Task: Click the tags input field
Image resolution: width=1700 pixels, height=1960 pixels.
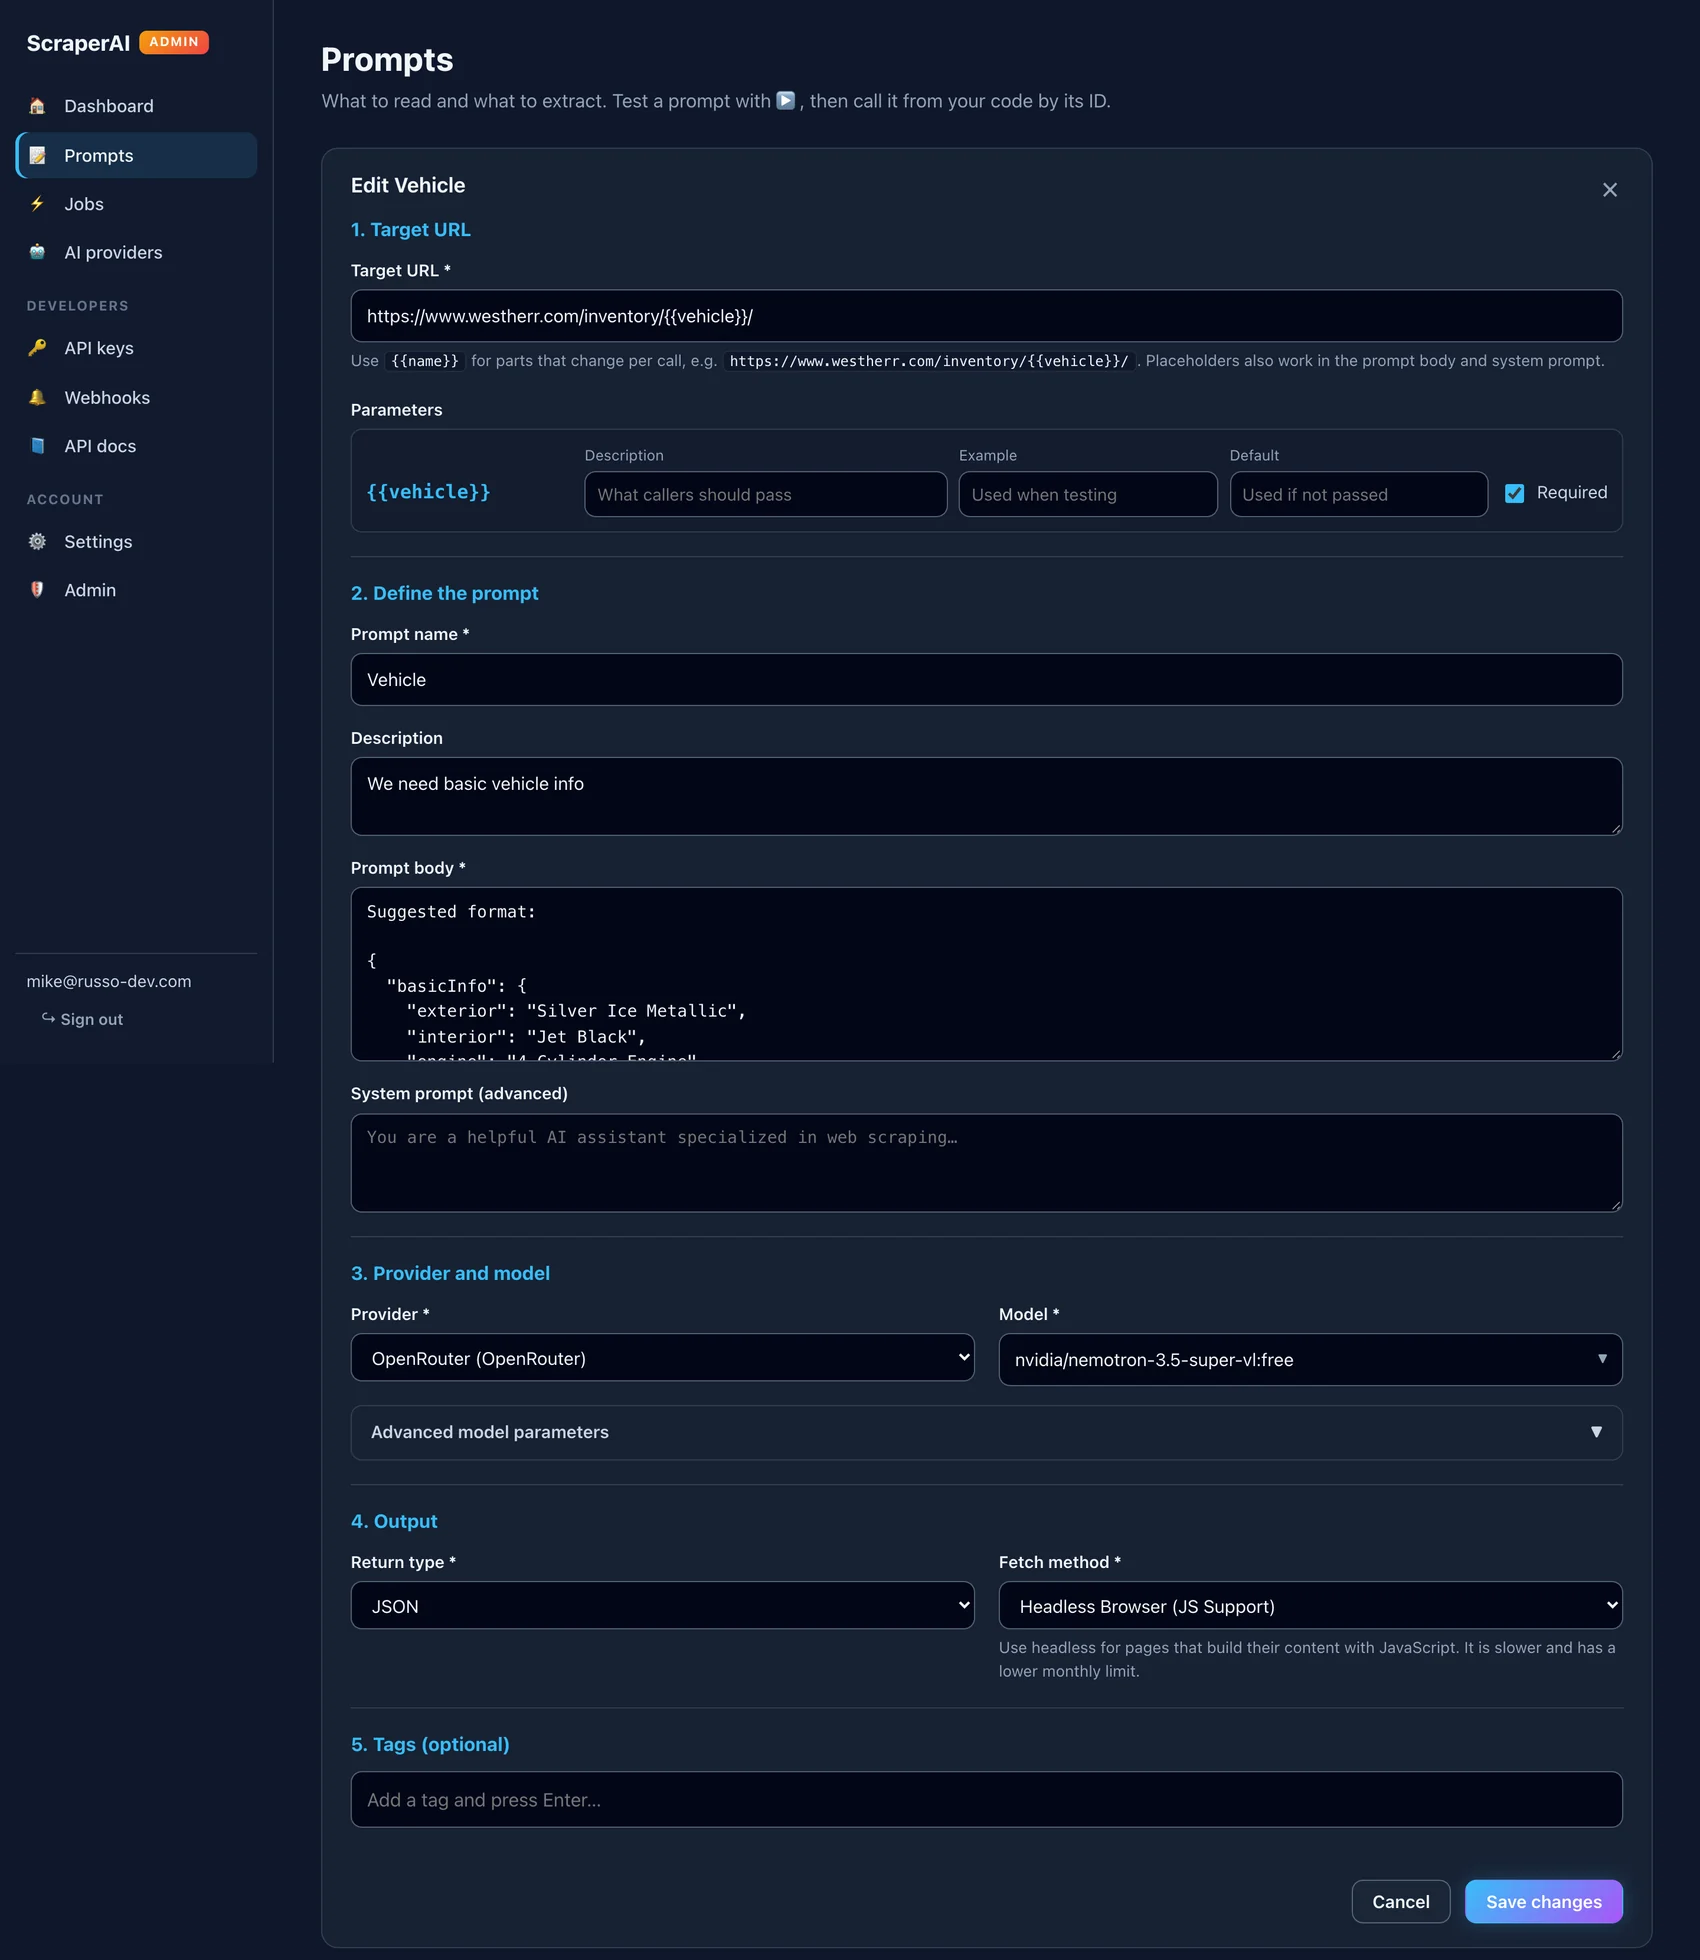Action: click(x=986, y=1800)
